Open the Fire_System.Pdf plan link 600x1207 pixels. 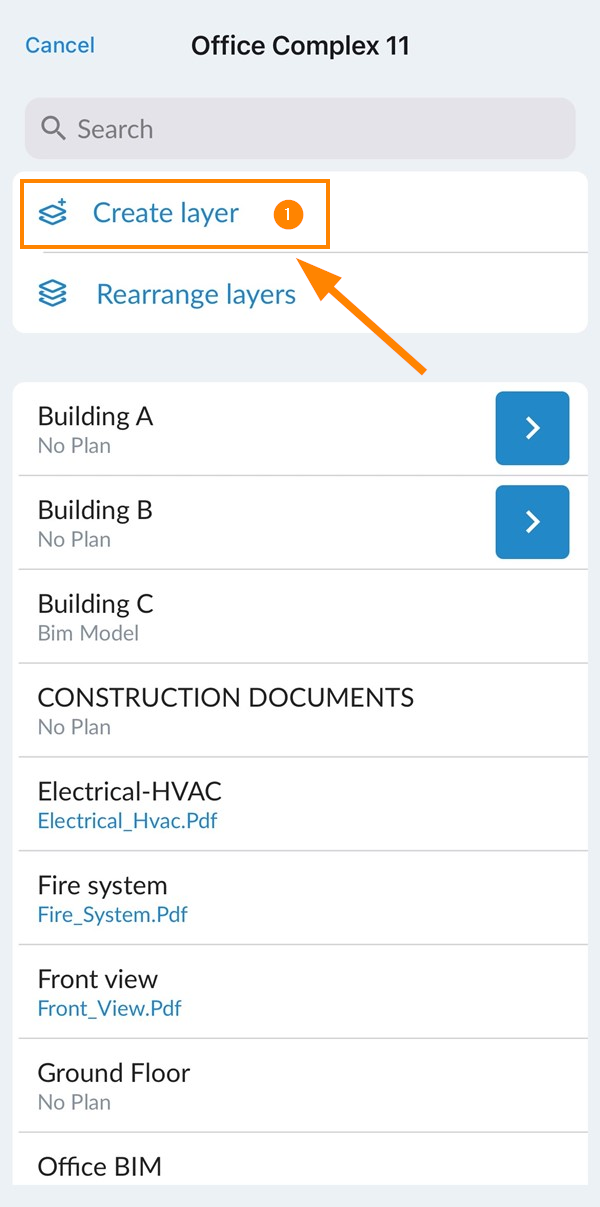(x=112, y=914)
